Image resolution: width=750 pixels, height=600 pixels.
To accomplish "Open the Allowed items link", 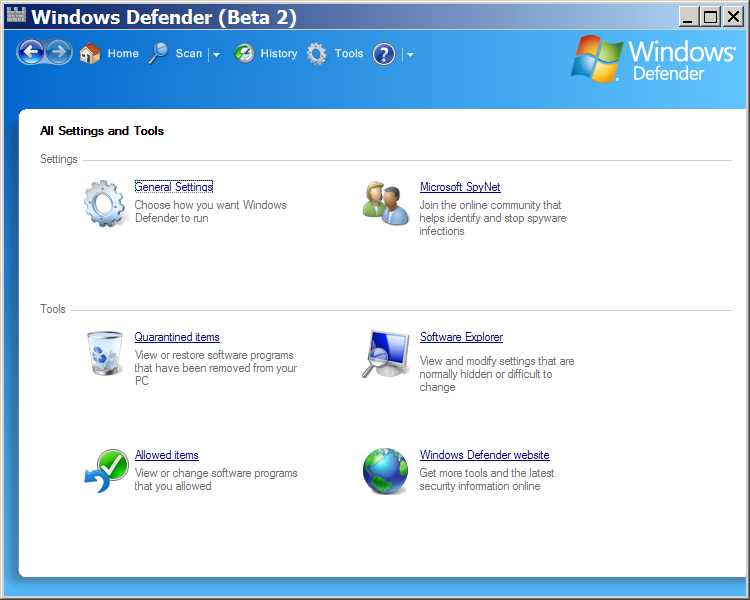I will pyautogui.click(x=166, y=455).
